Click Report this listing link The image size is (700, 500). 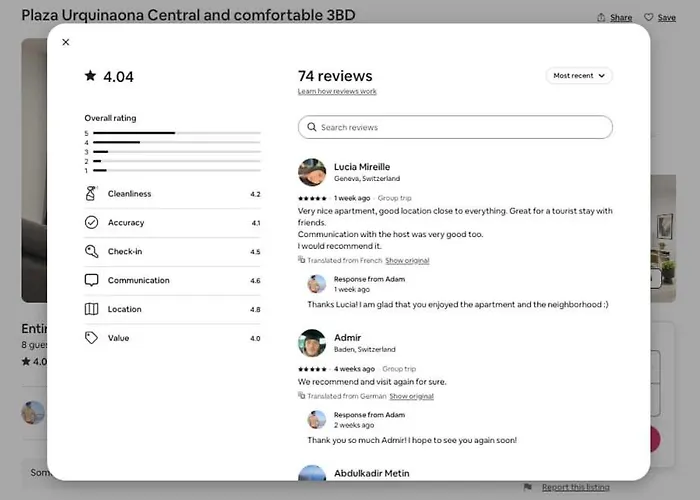click(x=575, y=487)
